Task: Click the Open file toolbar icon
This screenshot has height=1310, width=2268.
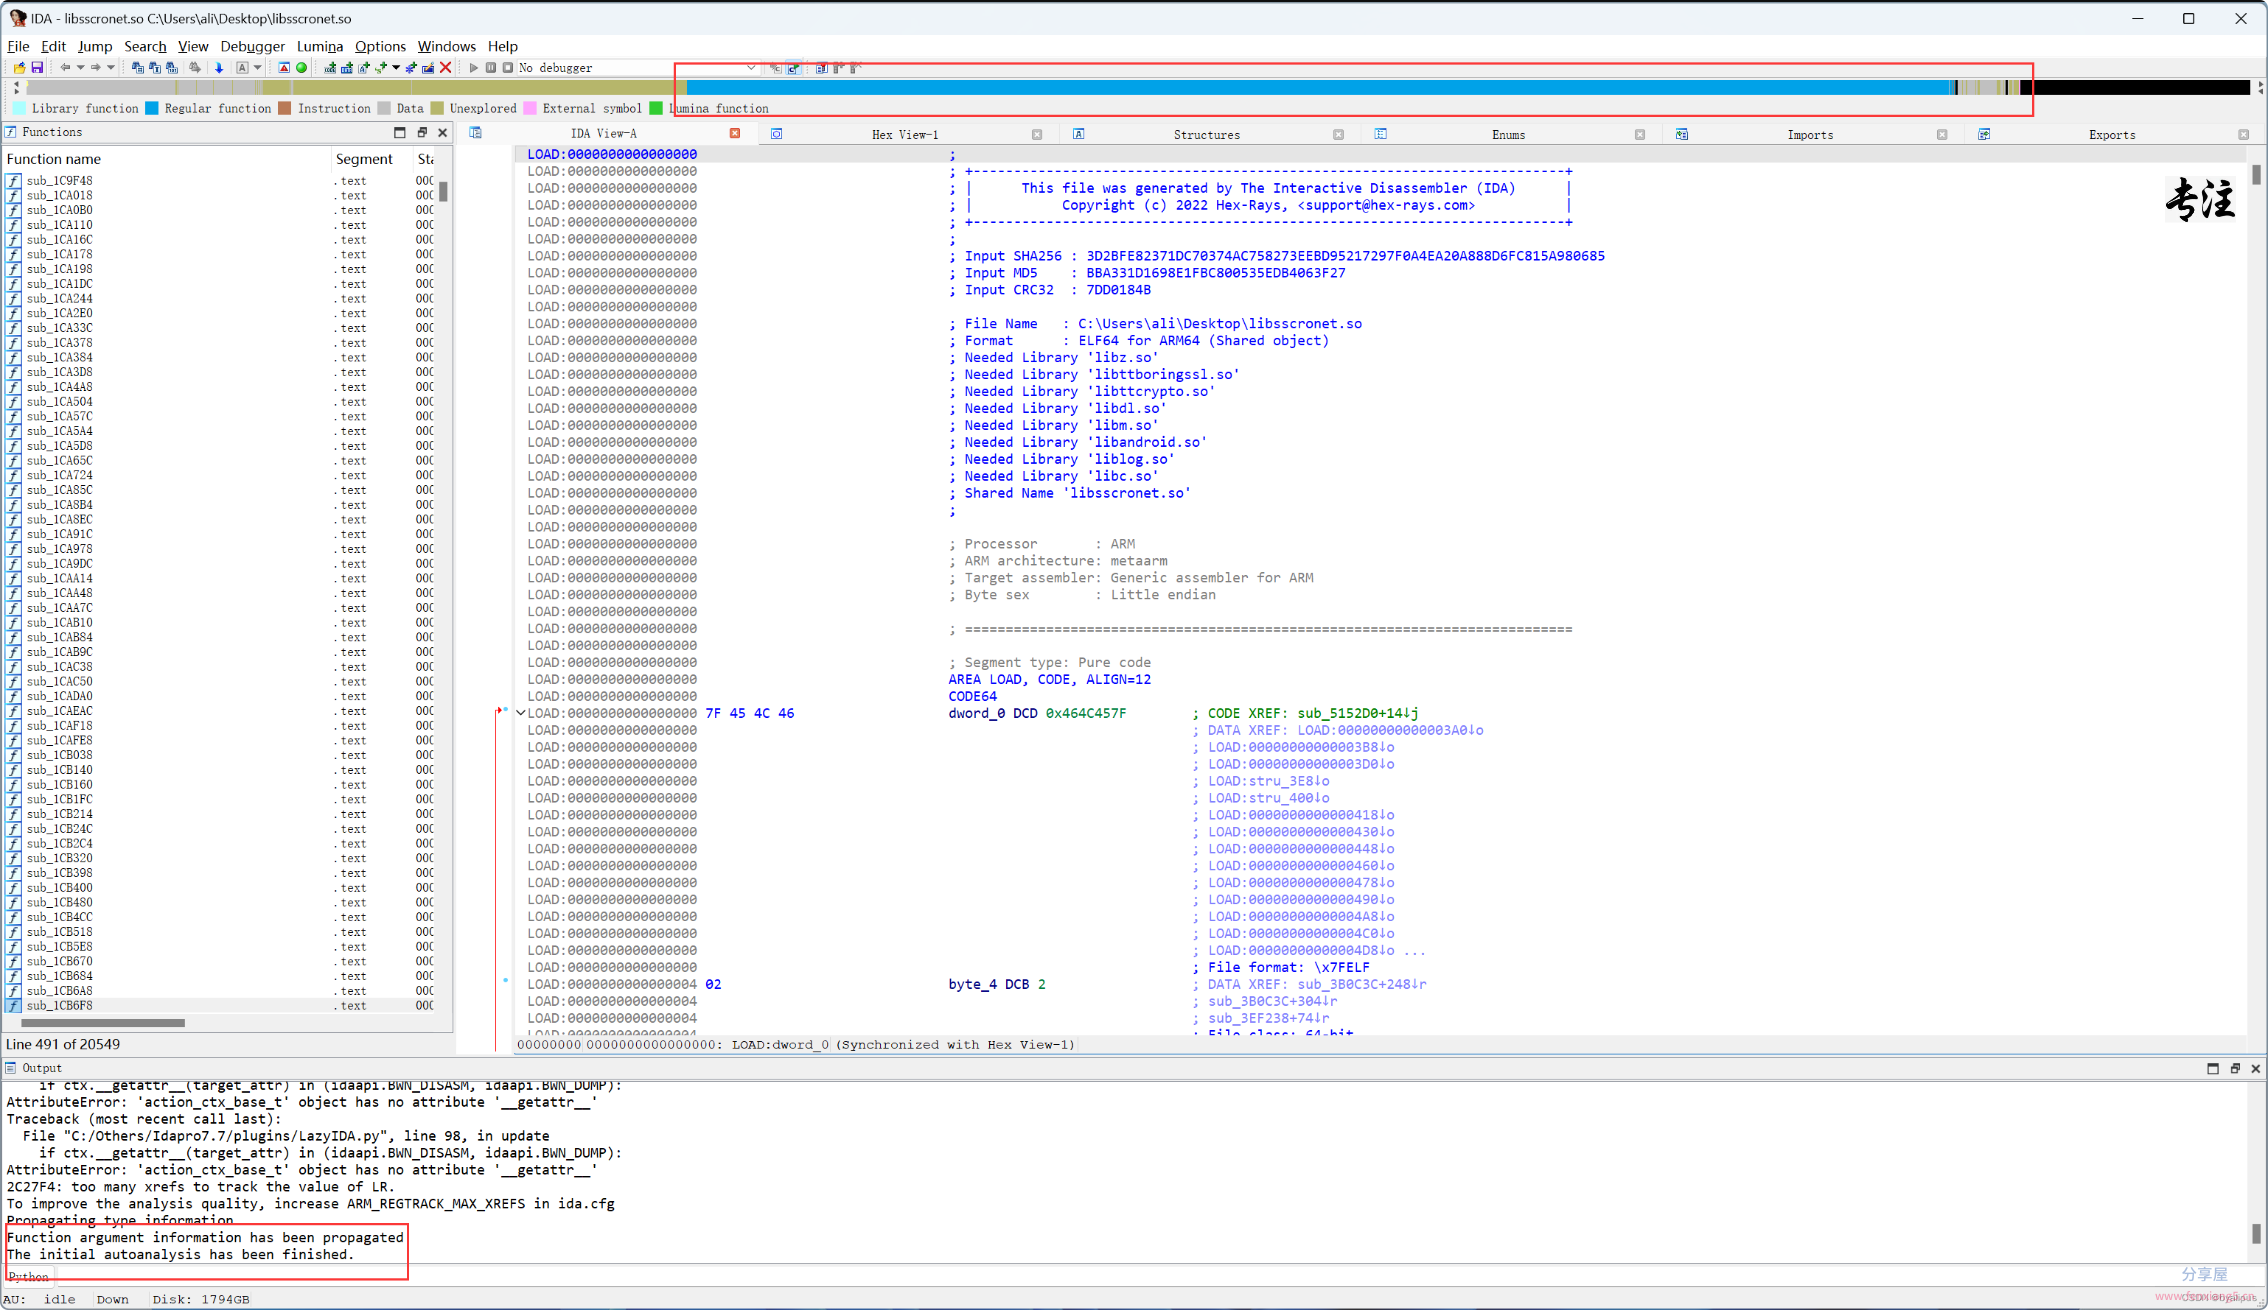Action: click(x=19, y=68)
